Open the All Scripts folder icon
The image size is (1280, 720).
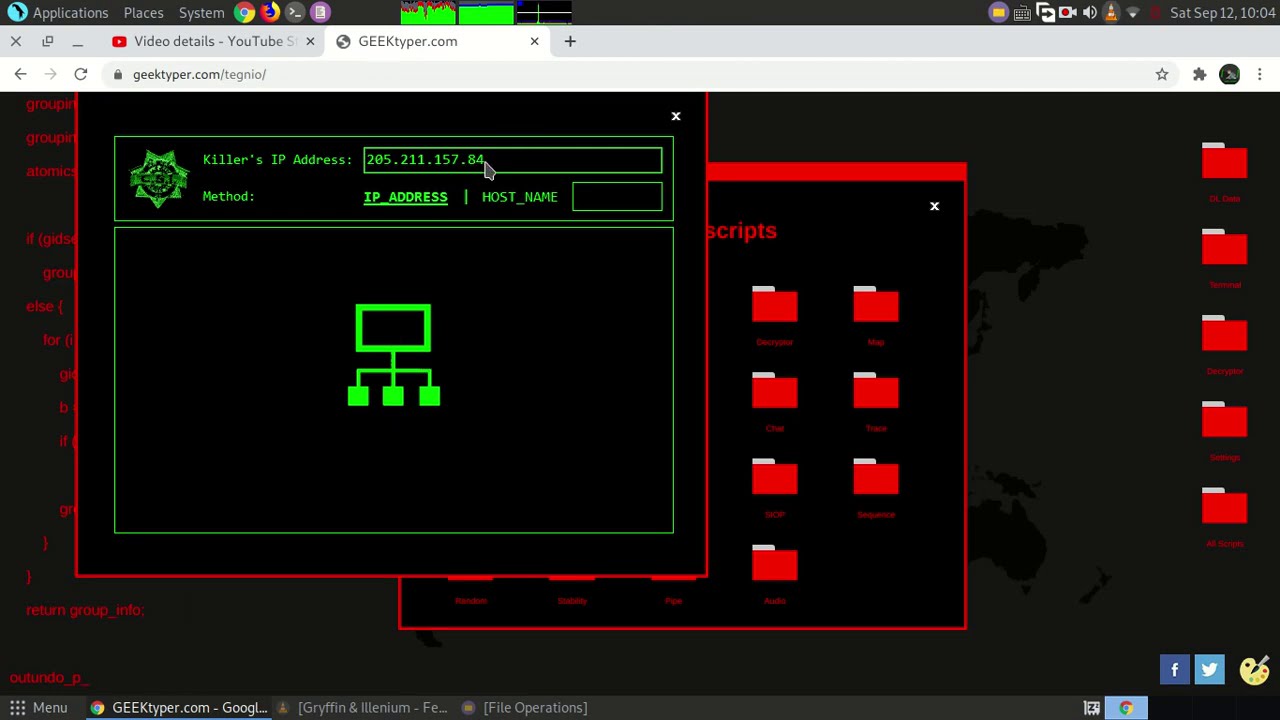coord(1224,508)
